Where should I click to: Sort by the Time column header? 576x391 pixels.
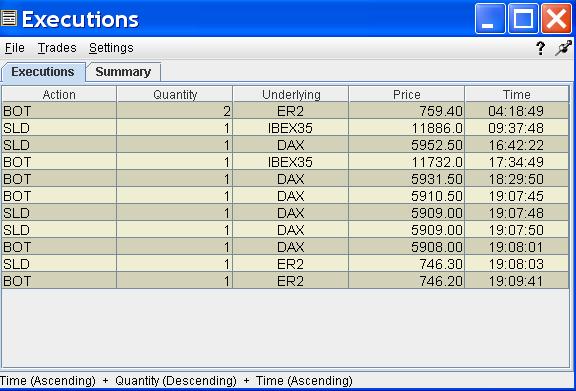(516, 94)
